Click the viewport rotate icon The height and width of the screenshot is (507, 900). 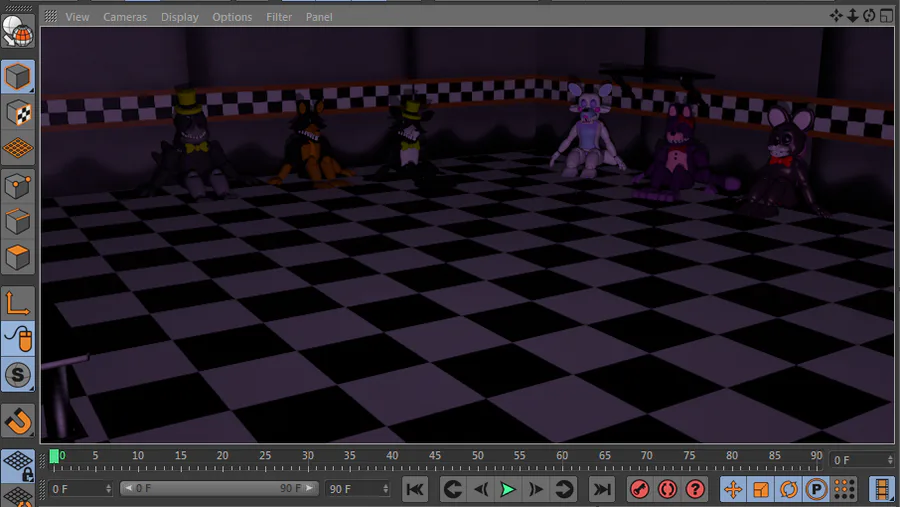pyautogui.click(x=869, y=16)
